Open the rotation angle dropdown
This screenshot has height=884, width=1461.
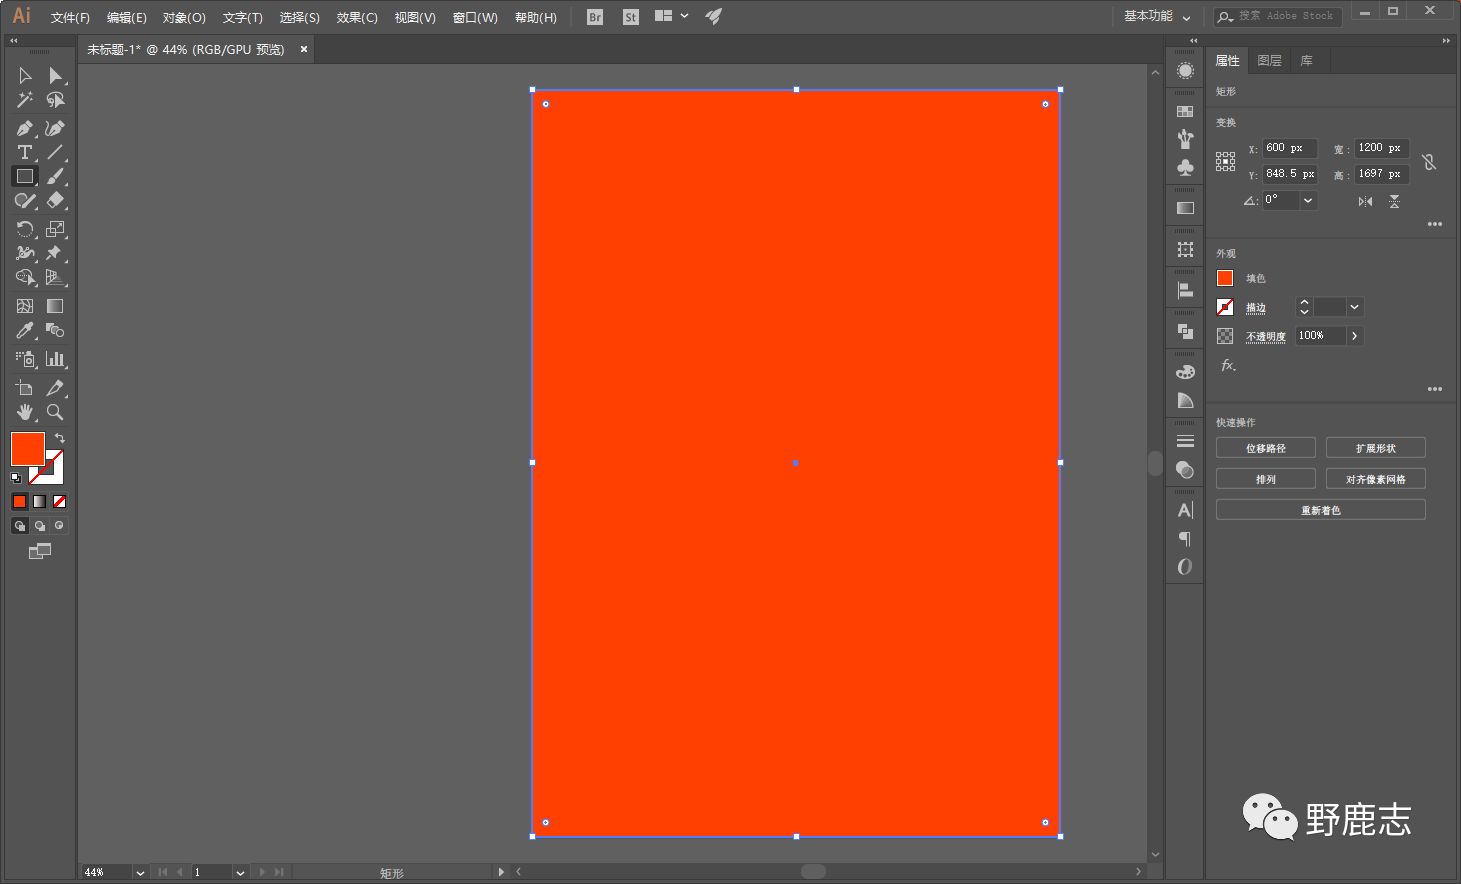[x=1307, y=200]
